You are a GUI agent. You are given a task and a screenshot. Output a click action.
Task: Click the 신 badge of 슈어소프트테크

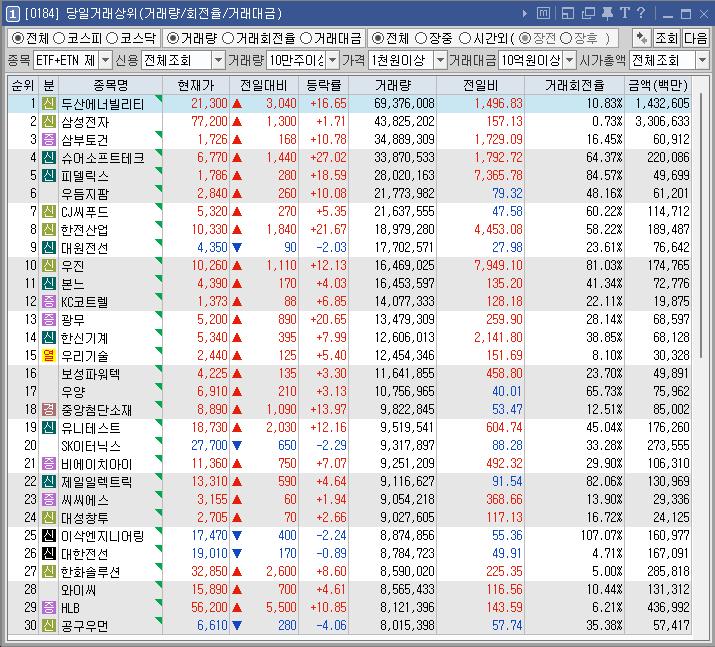[49, 158]
